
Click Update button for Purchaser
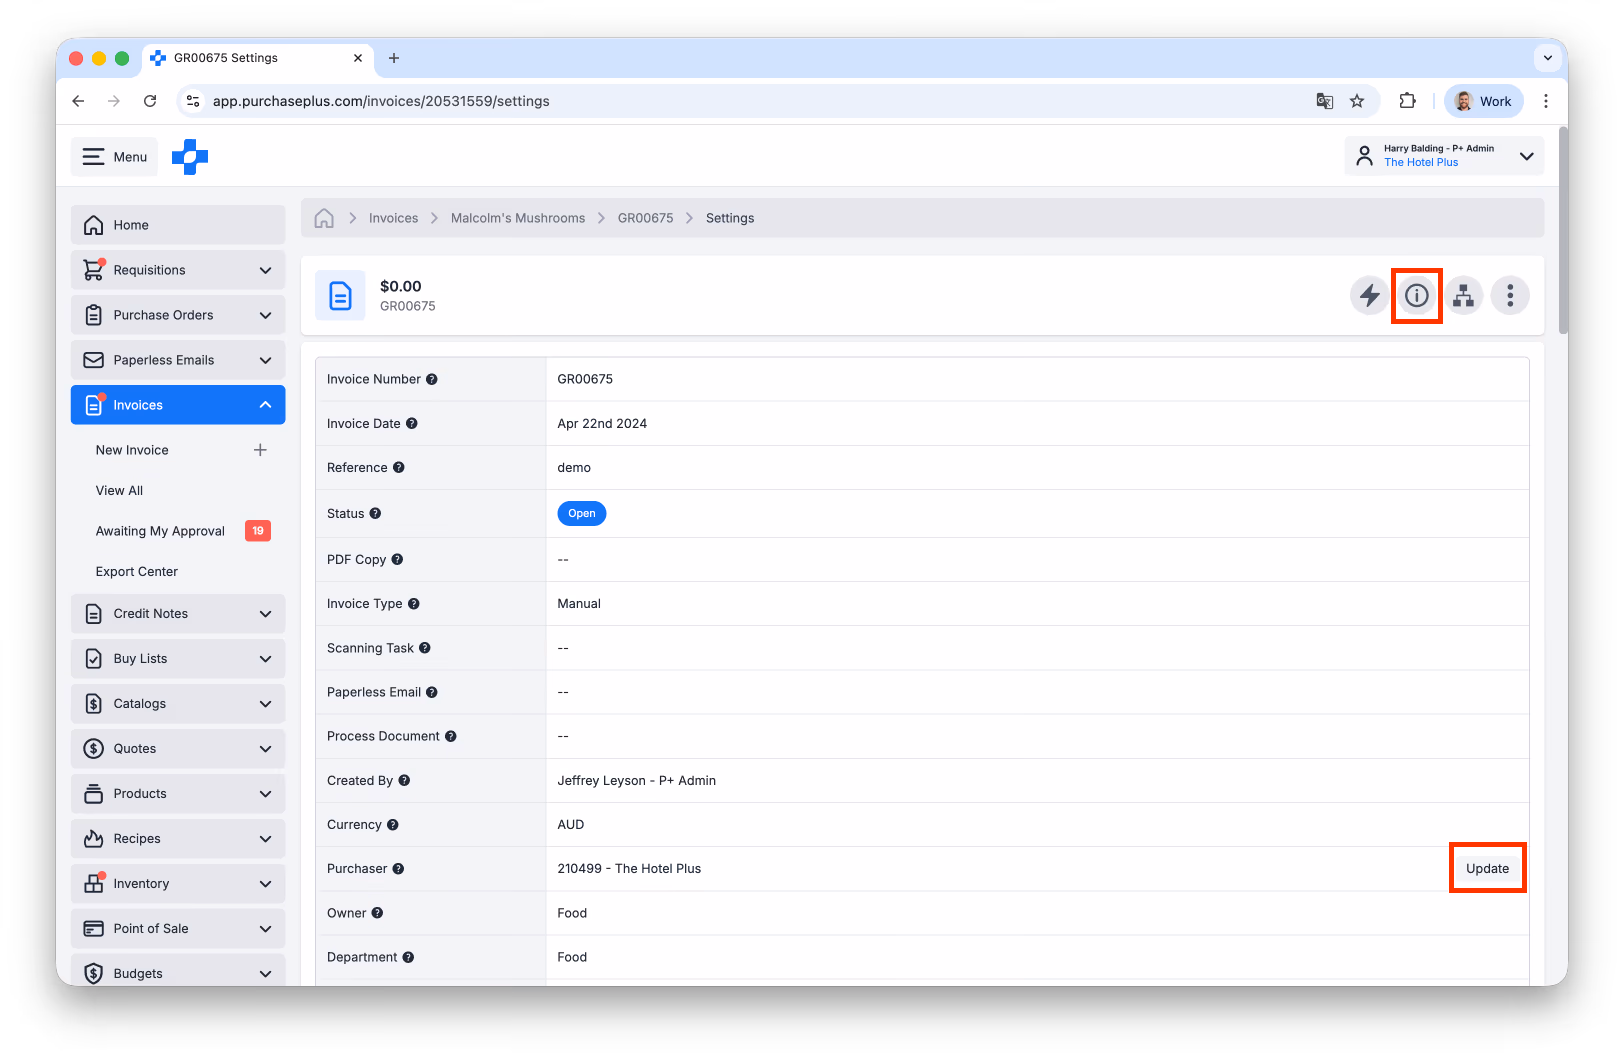click(x=1487, y=868)
